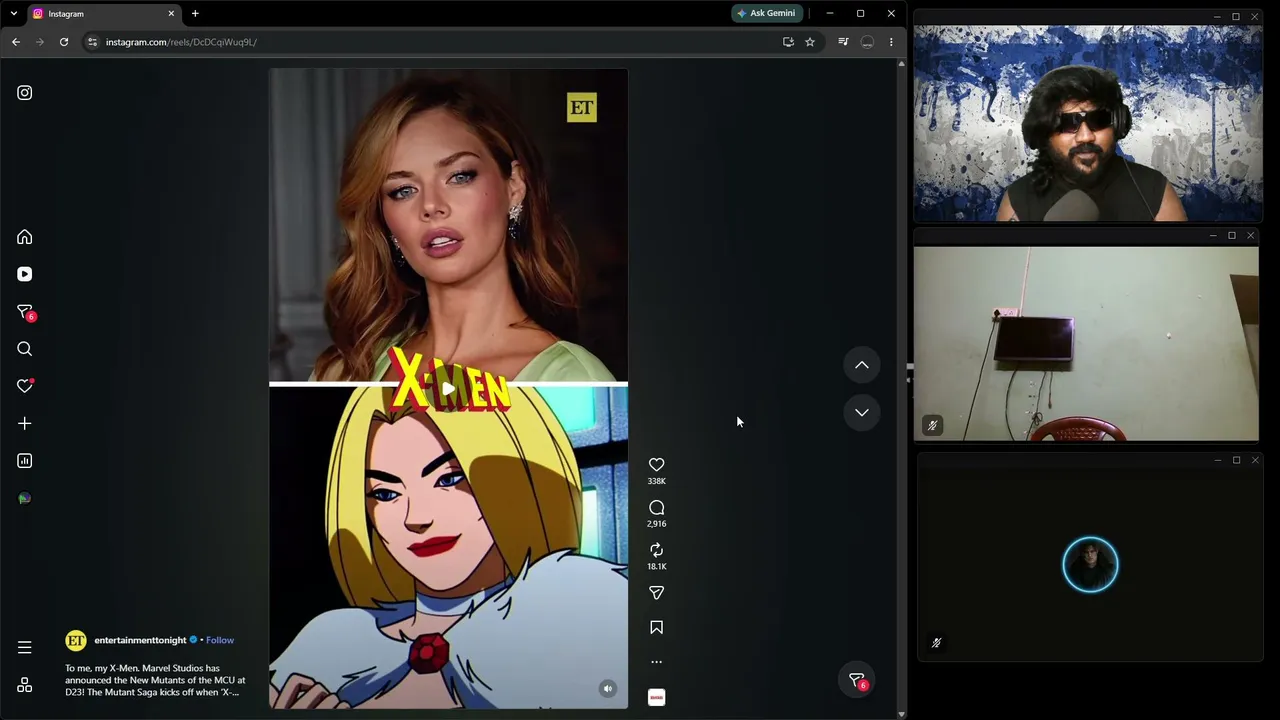Click the glowing circular avatar
Viewport: 1280px width, 720px height.
(x=1090, y=565)
